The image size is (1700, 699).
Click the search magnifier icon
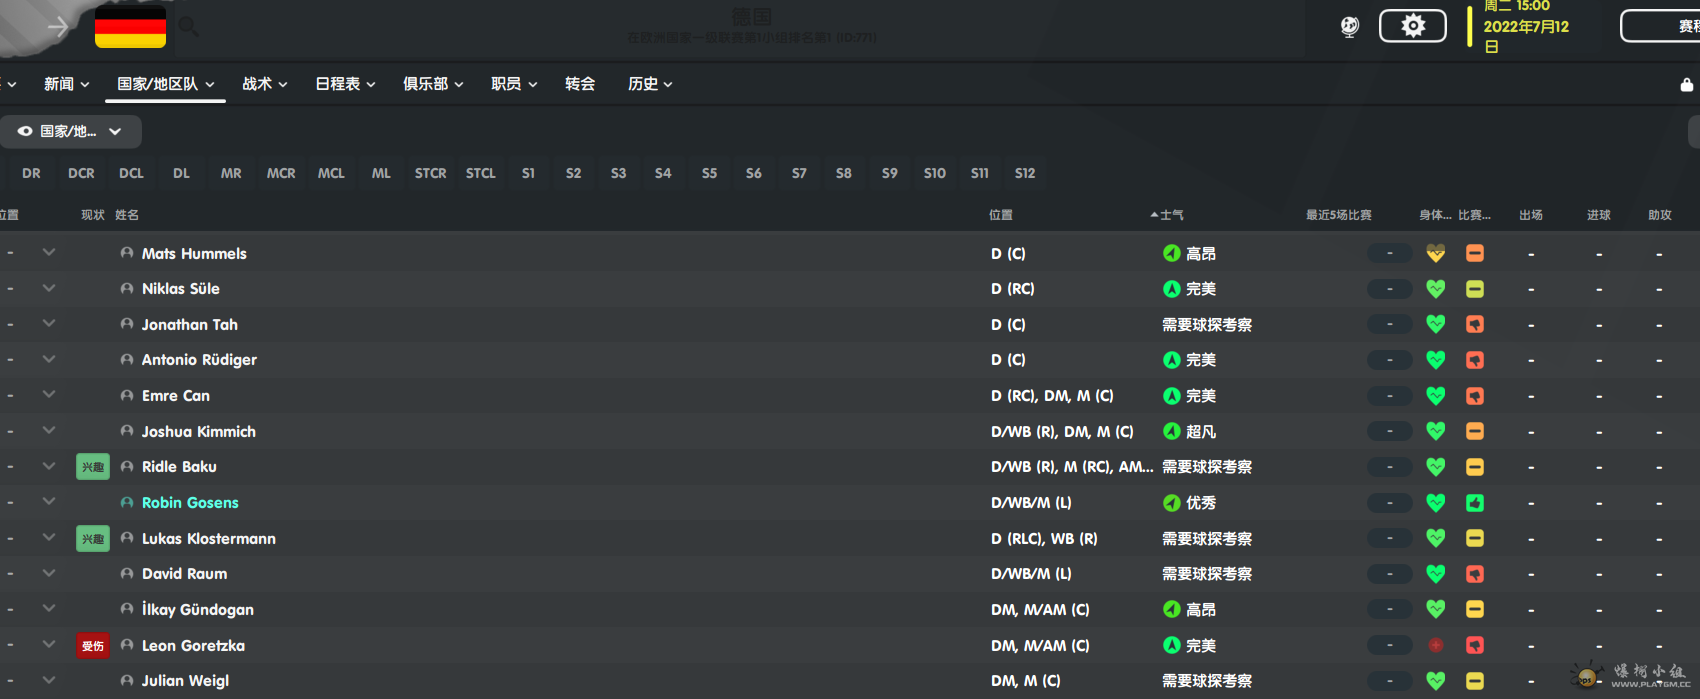point(188,27)
